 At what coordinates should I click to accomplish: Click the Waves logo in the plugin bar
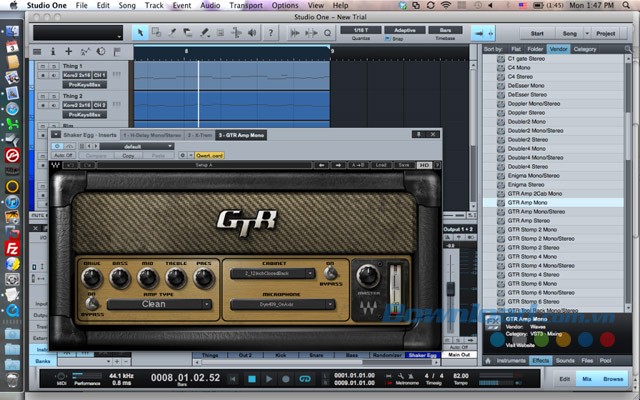pyautogui.click(x=56, y=165)
